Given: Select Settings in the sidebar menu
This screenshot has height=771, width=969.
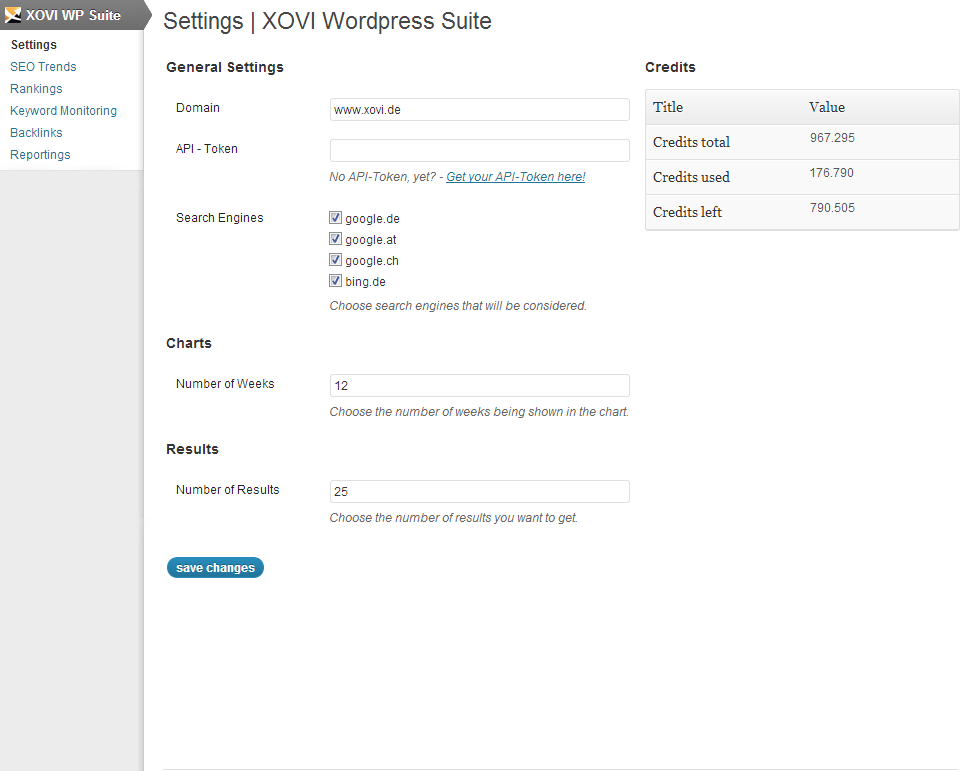Looking at the screenshot, I should tap(33, 44).
